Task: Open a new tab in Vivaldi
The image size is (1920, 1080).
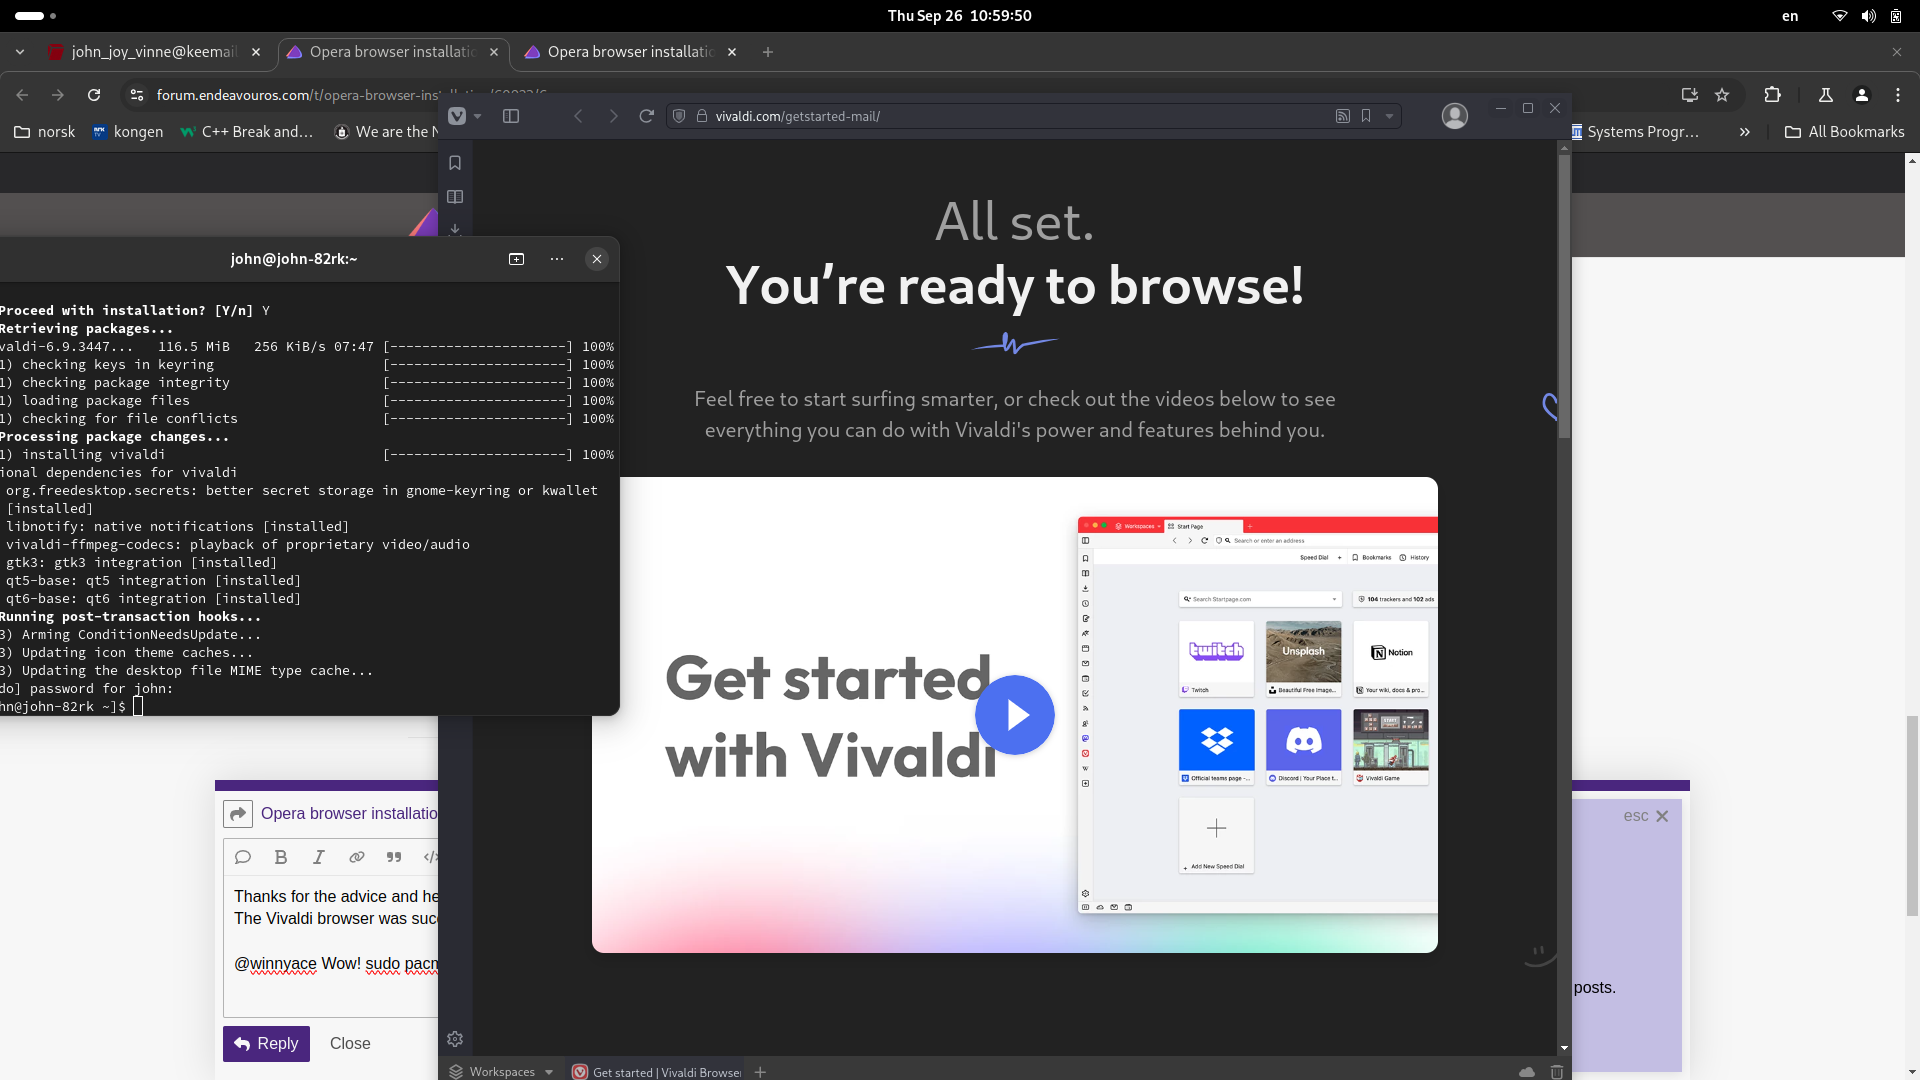Action: (x=760, y=1071)
